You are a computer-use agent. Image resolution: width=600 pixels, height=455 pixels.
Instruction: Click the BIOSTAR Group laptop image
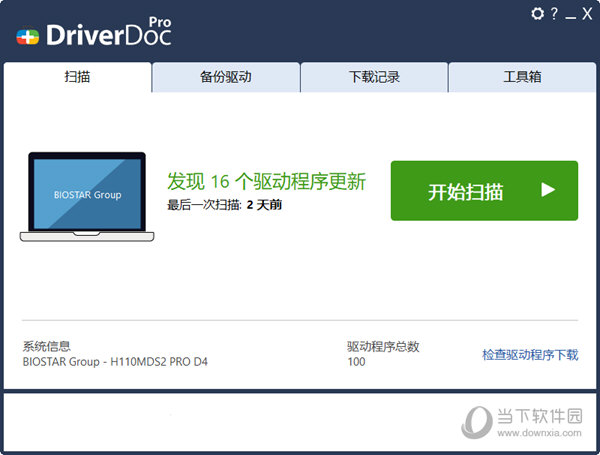(87, 197)
